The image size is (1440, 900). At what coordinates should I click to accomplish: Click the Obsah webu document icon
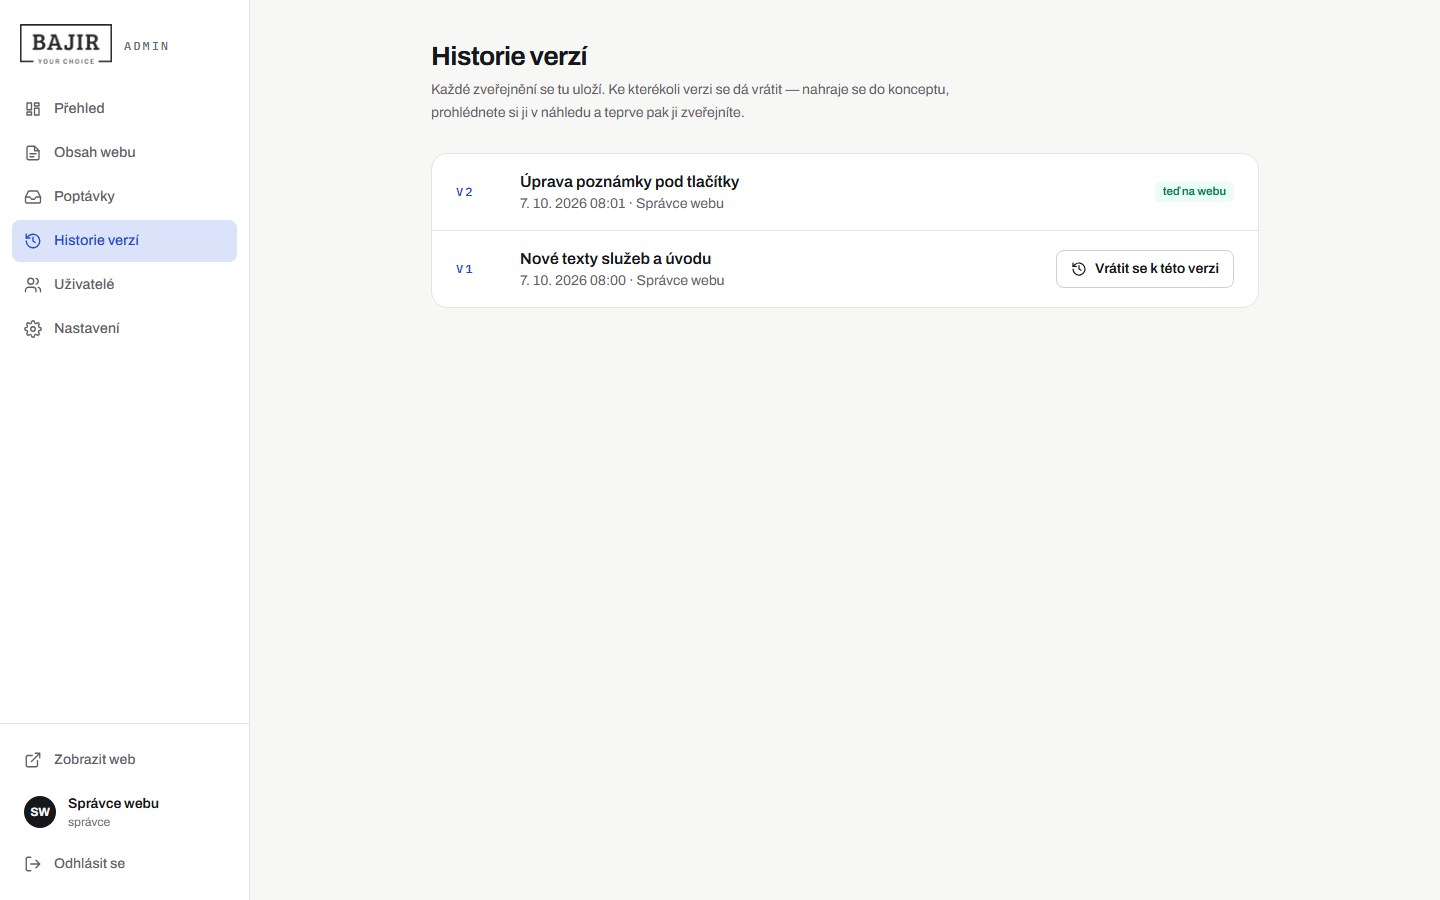tap(33, 153)
